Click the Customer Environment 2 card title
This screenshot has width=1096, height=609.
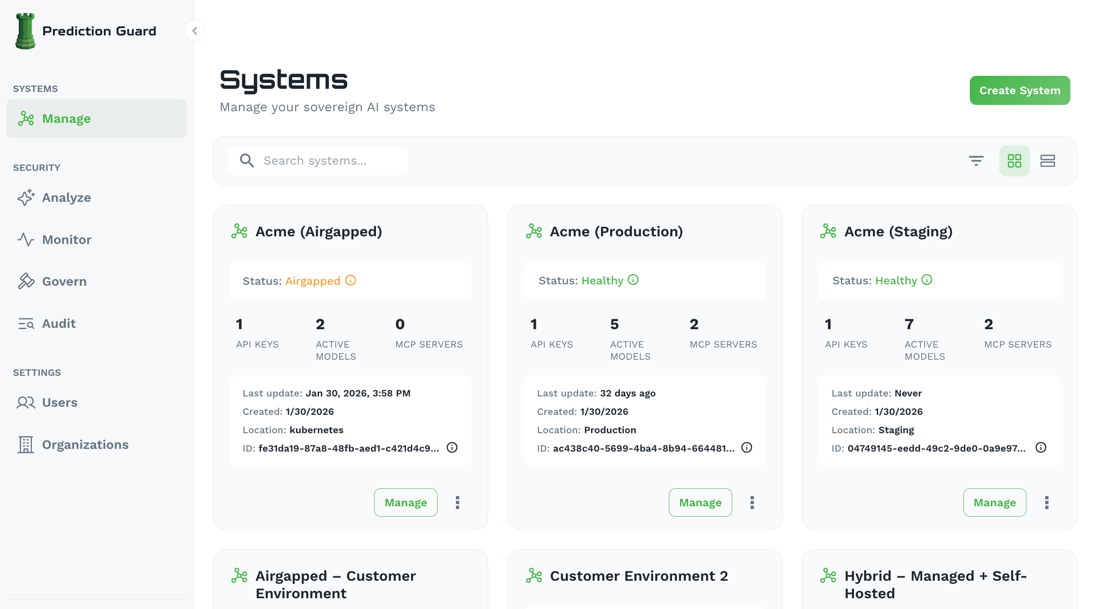[x=639, y=576]
